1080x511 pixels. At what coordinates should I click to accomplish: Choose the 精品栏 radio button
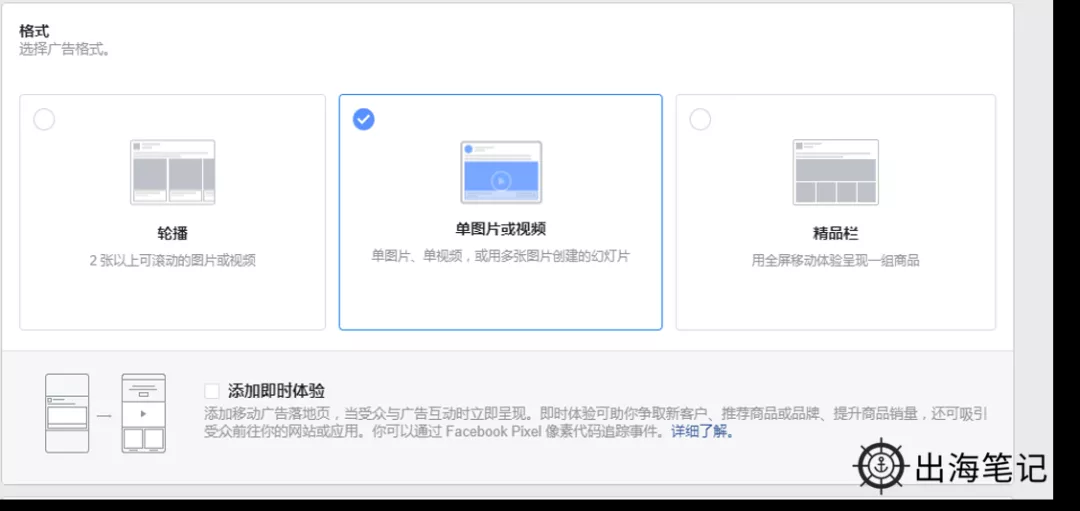700,120
